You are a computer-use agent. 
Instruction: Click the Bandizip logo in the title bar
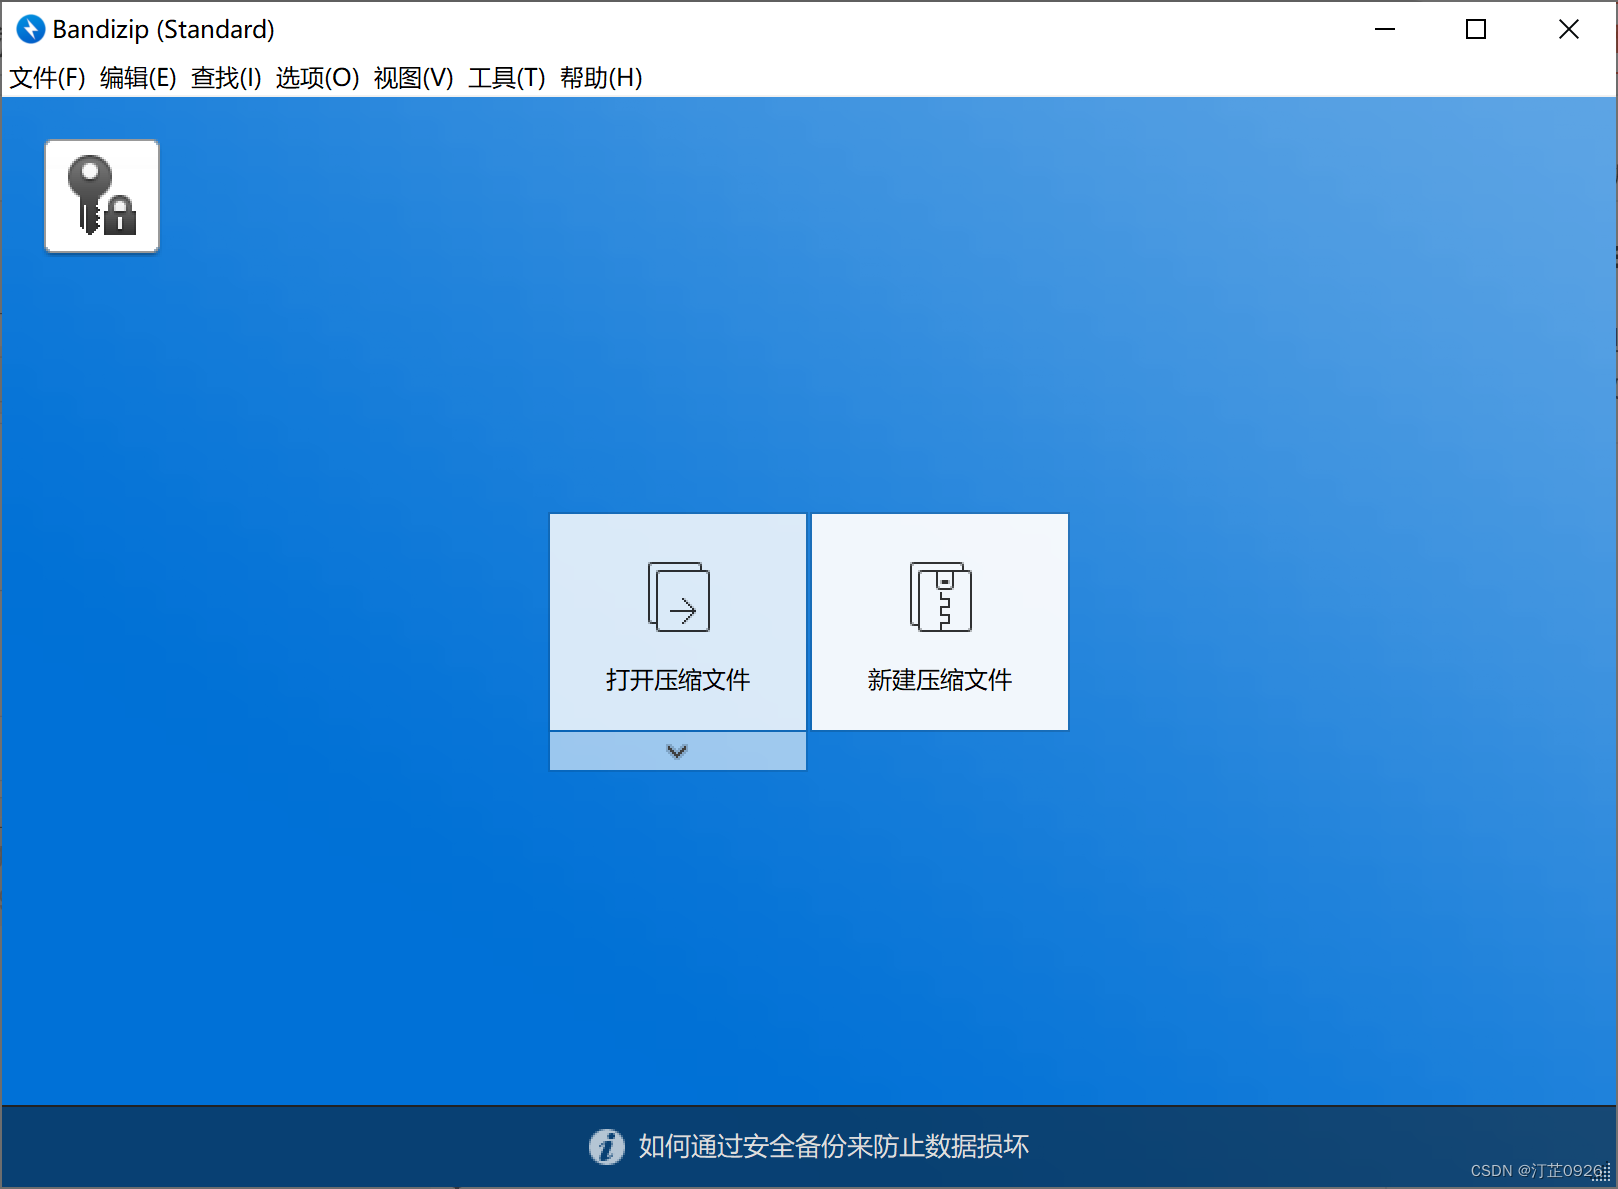pos(31,30)
